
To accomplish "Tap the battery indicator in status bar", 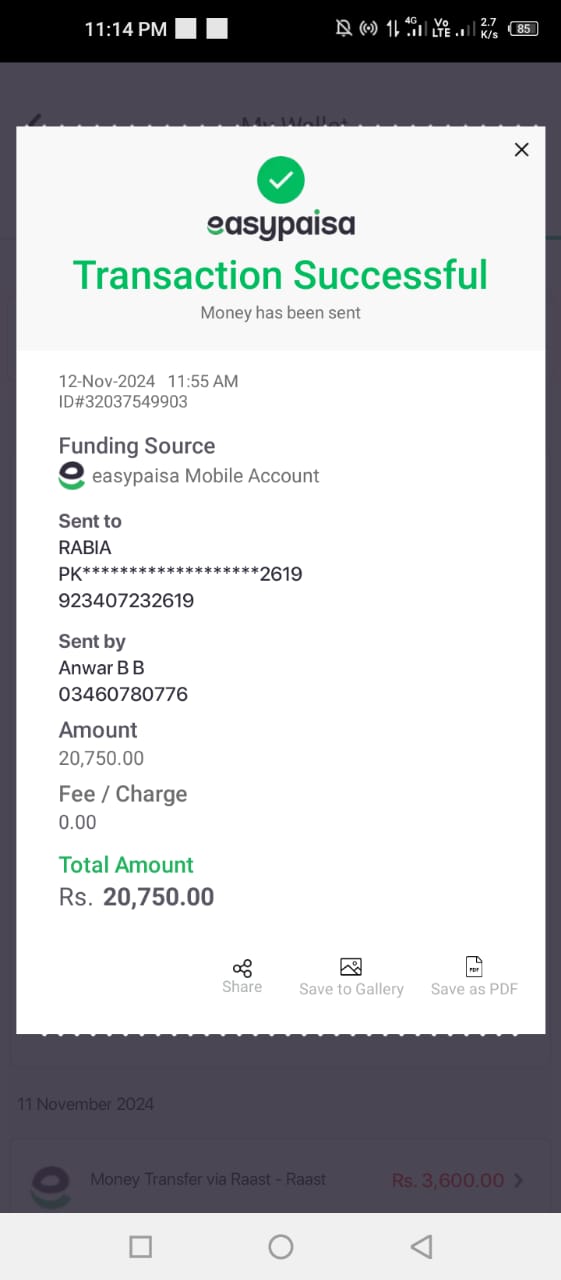I will [x=523, y=29].
